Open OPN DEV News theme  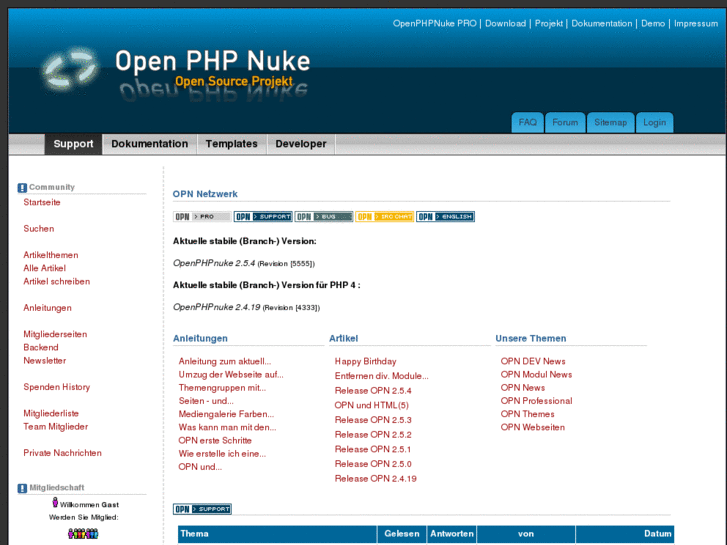(532, 361)
